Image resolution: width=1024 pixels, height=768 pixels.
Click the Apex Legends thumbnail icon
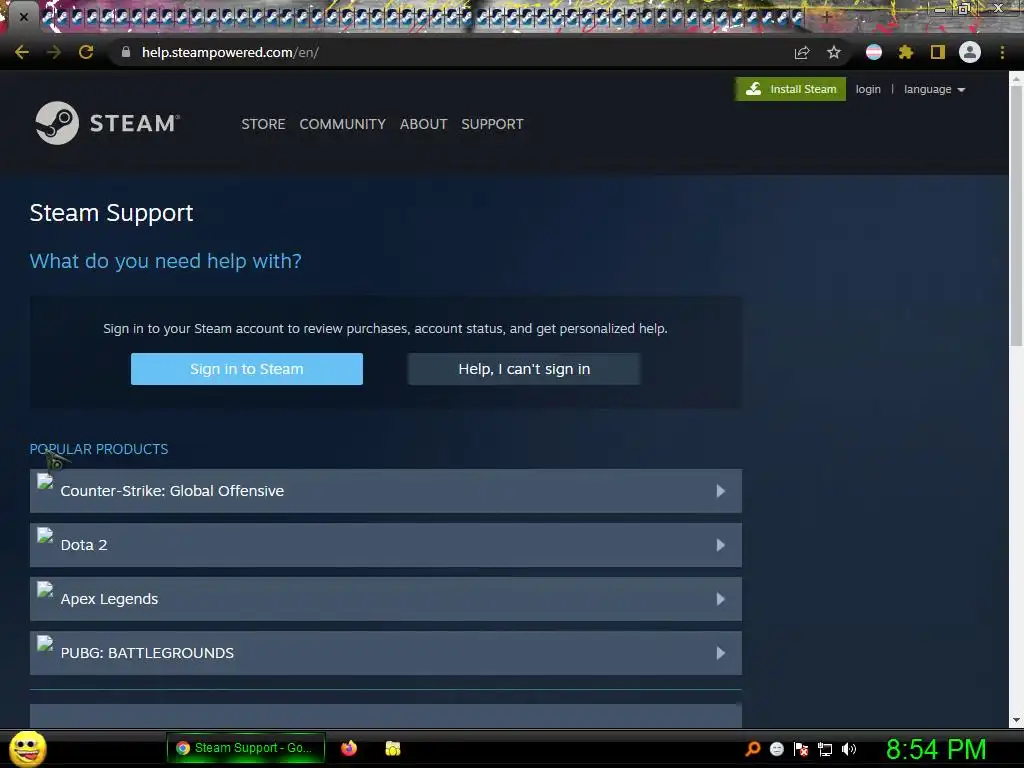click(x=45, y=590)
